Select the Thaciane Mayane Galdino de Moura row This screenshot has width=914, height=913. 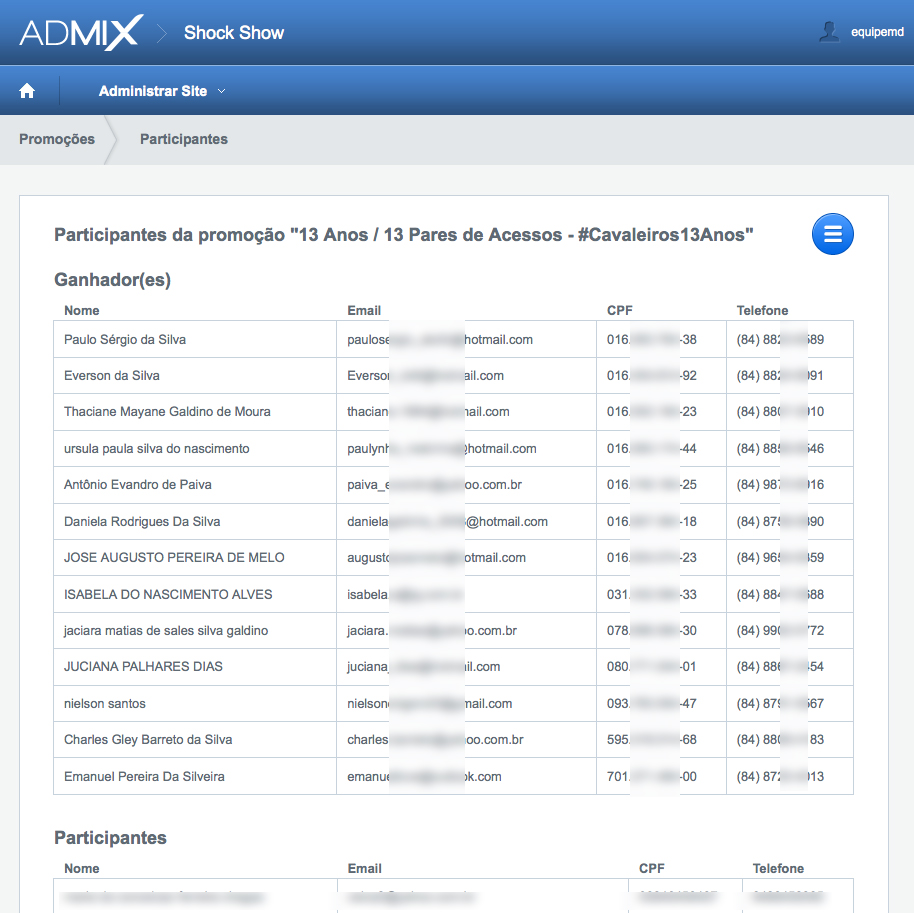point(167,411)
